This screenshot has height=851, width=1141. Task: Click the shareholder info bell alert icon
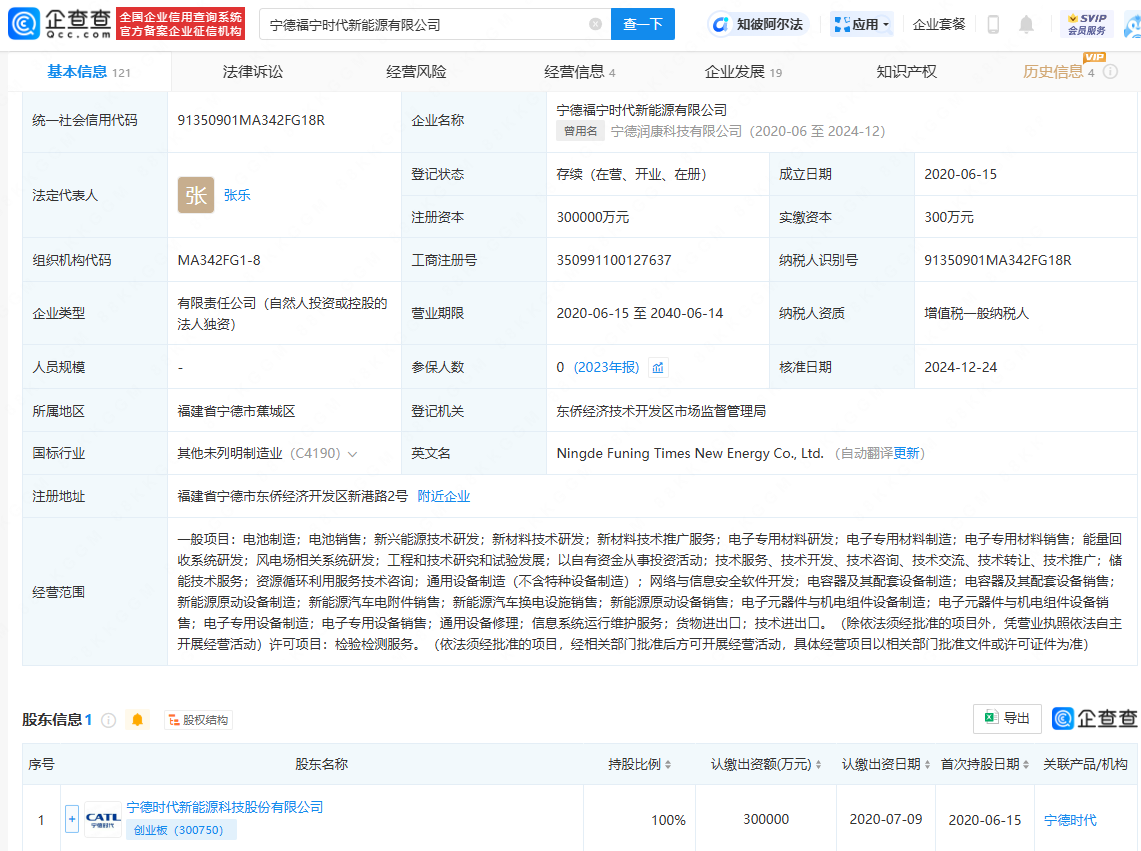[138, 720]
